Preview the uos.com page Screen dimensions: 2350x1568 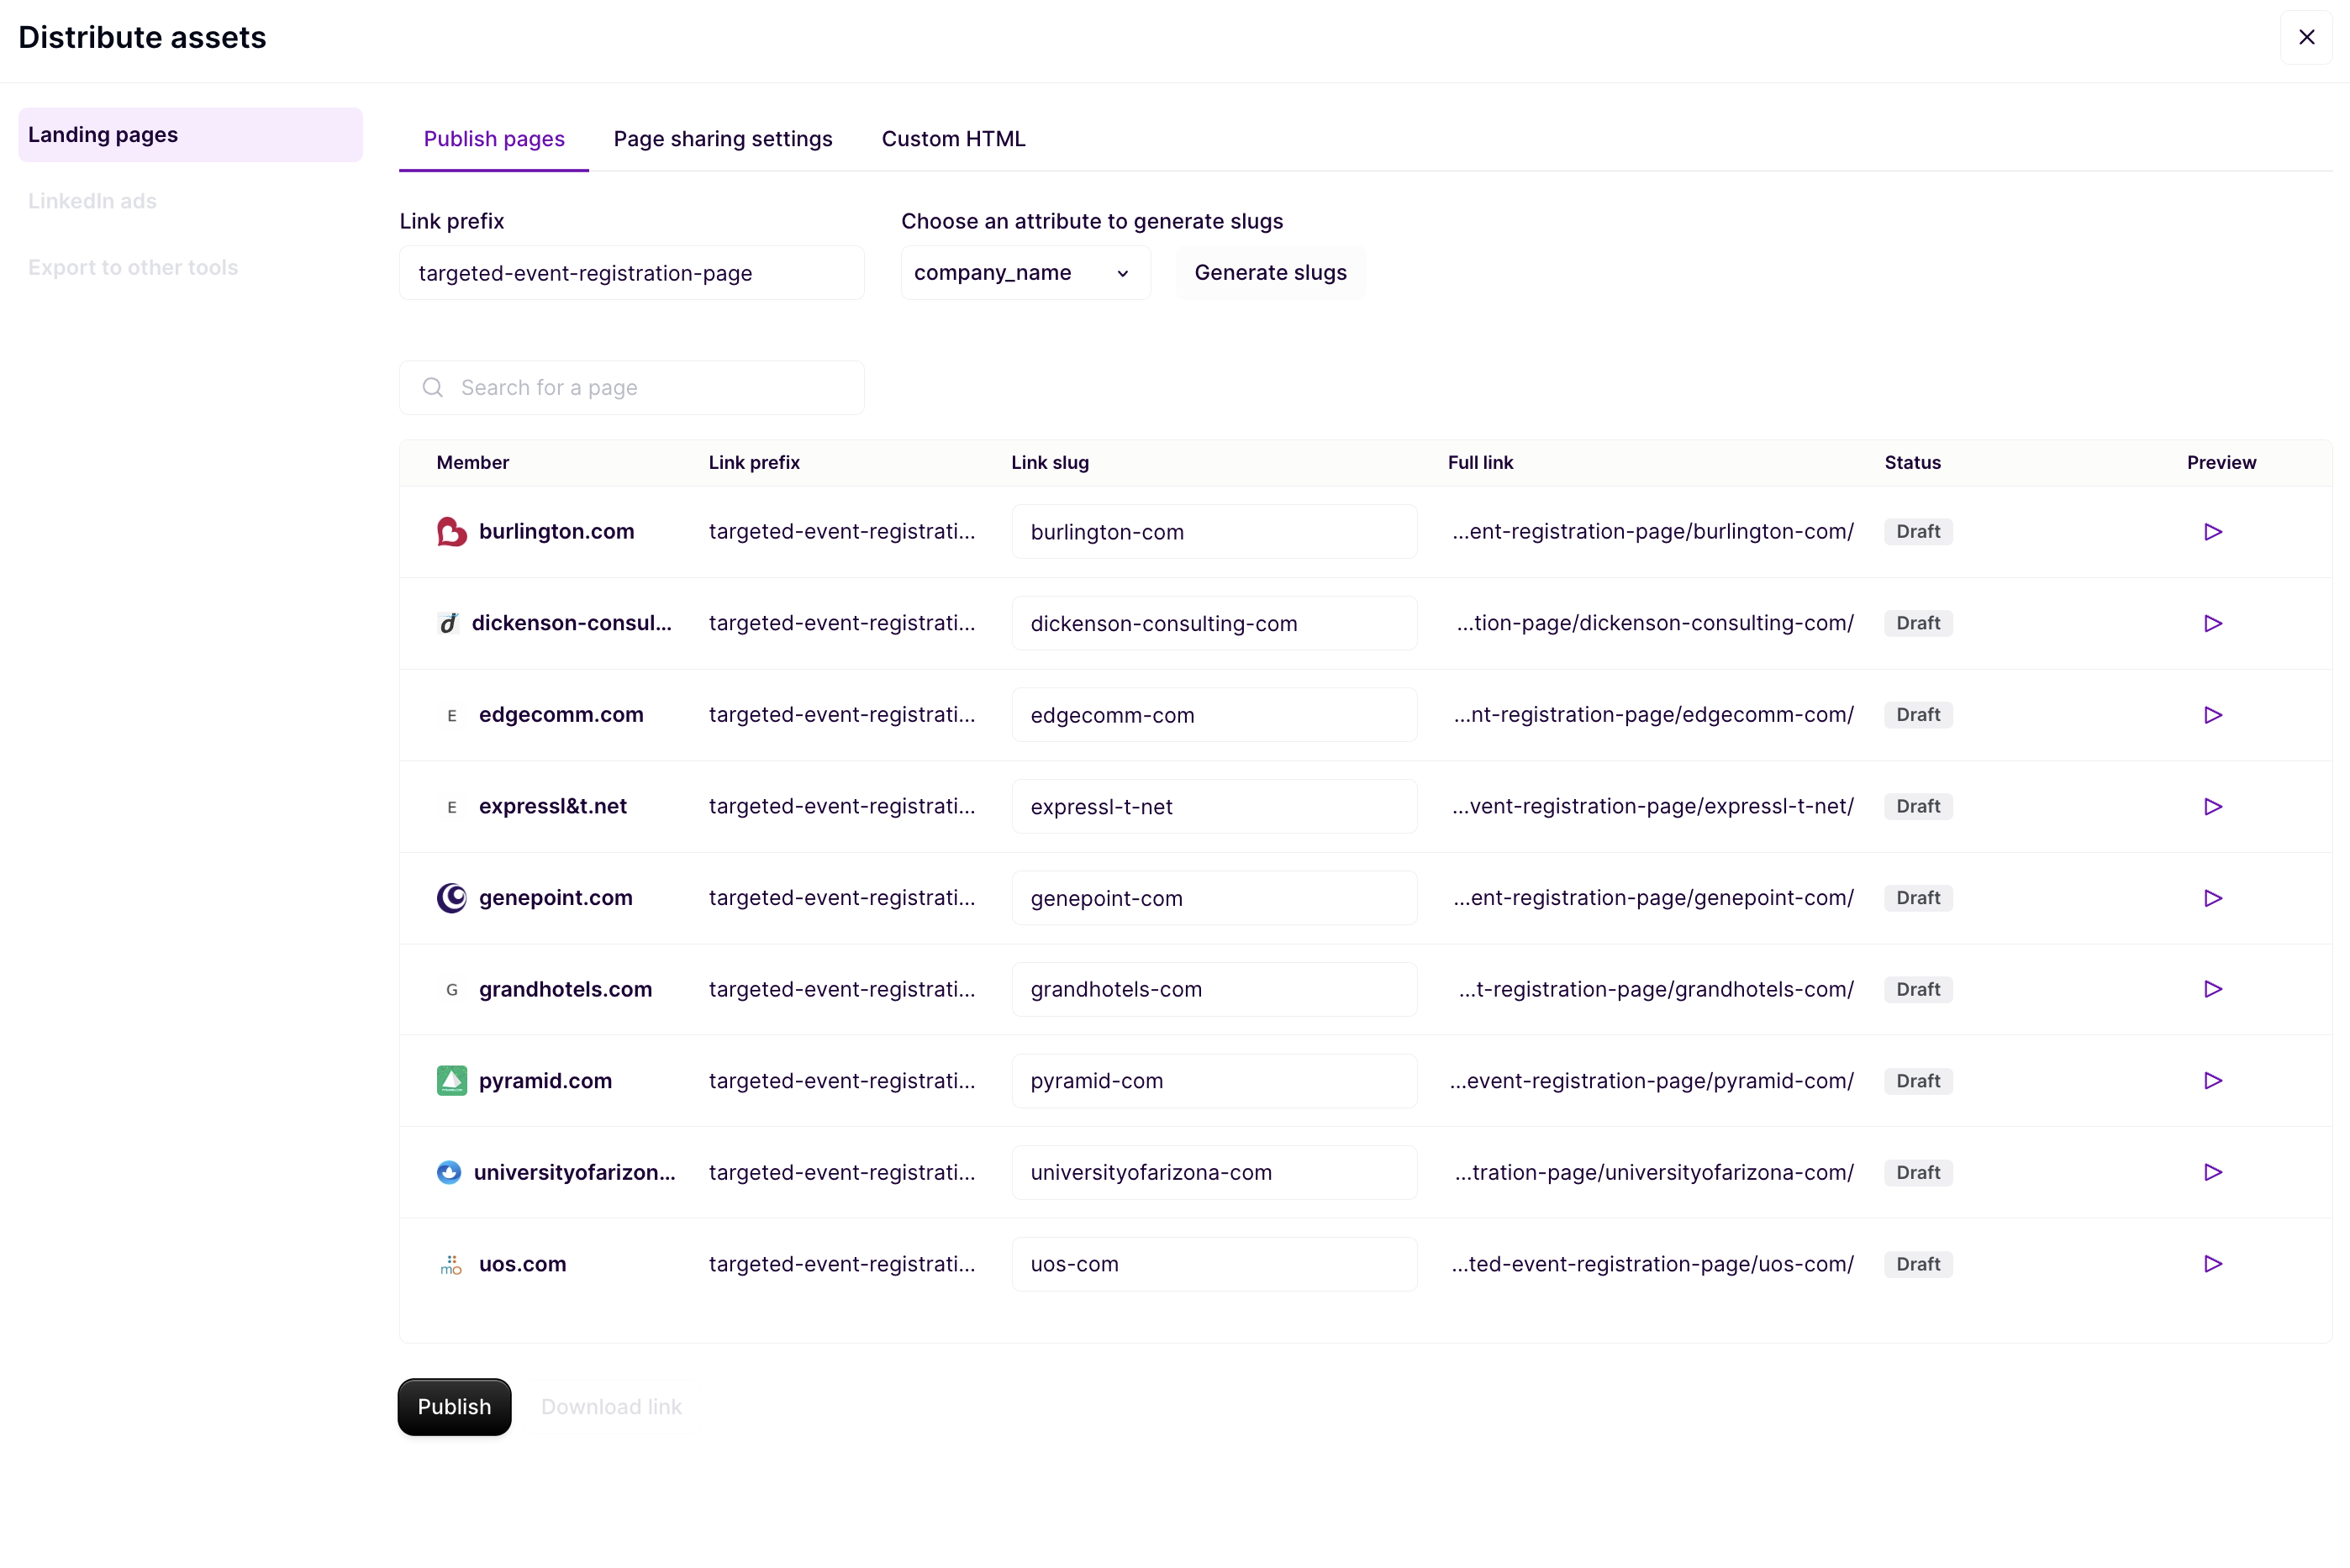[x=2212, y=1263]
